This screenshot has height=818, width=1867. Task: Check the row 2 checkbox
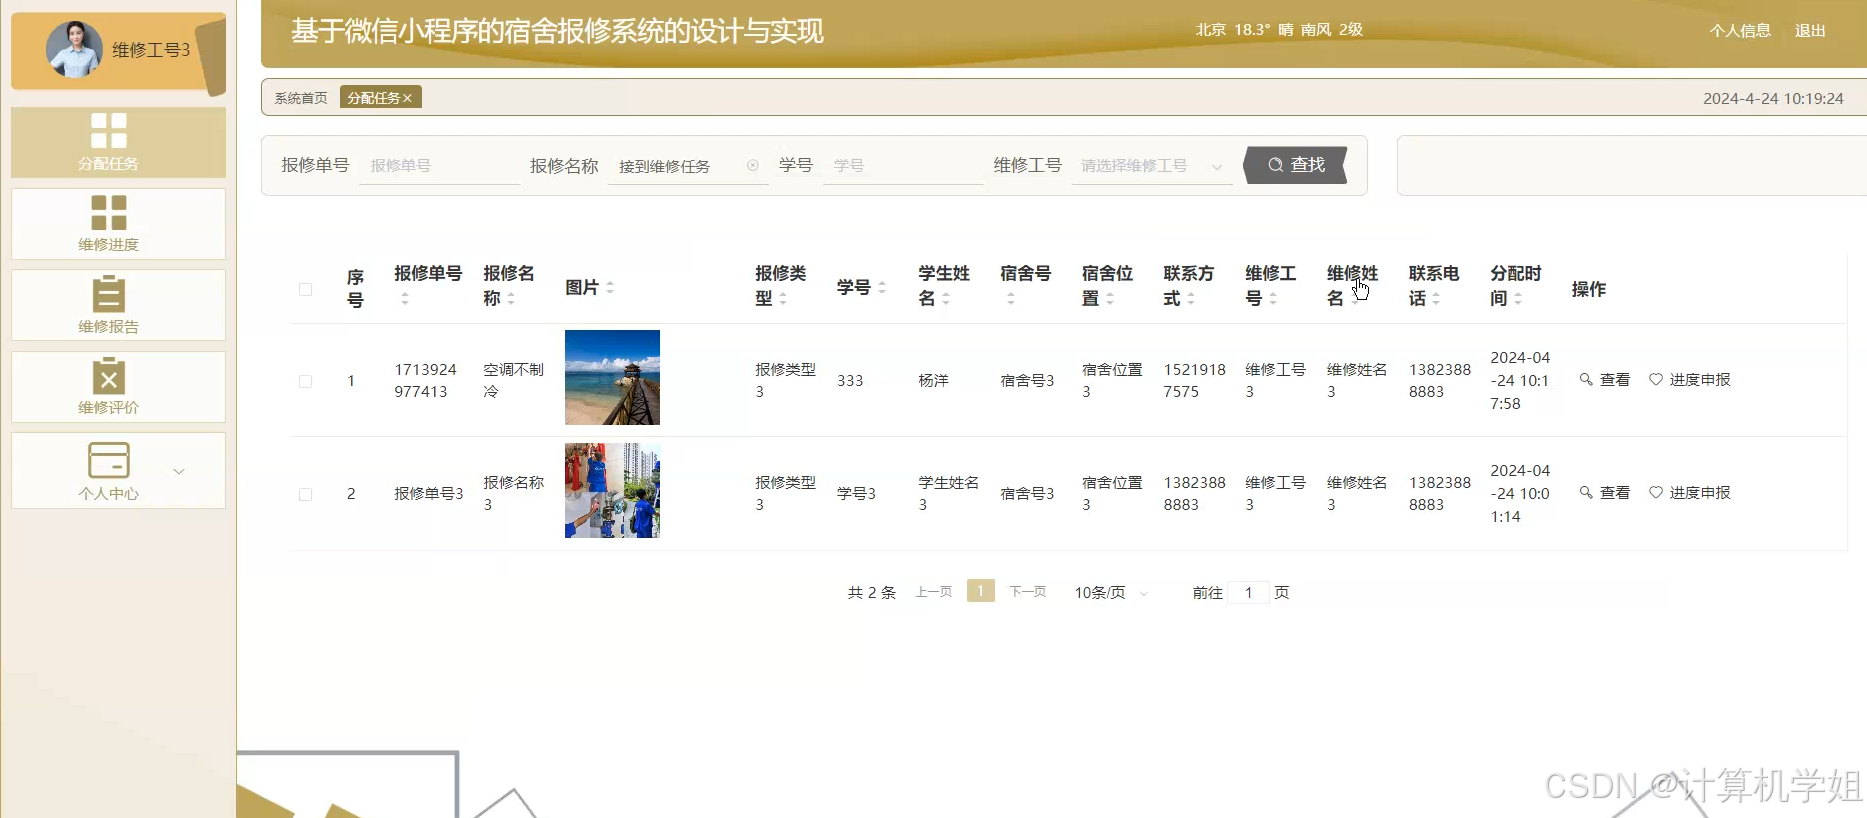306,494
